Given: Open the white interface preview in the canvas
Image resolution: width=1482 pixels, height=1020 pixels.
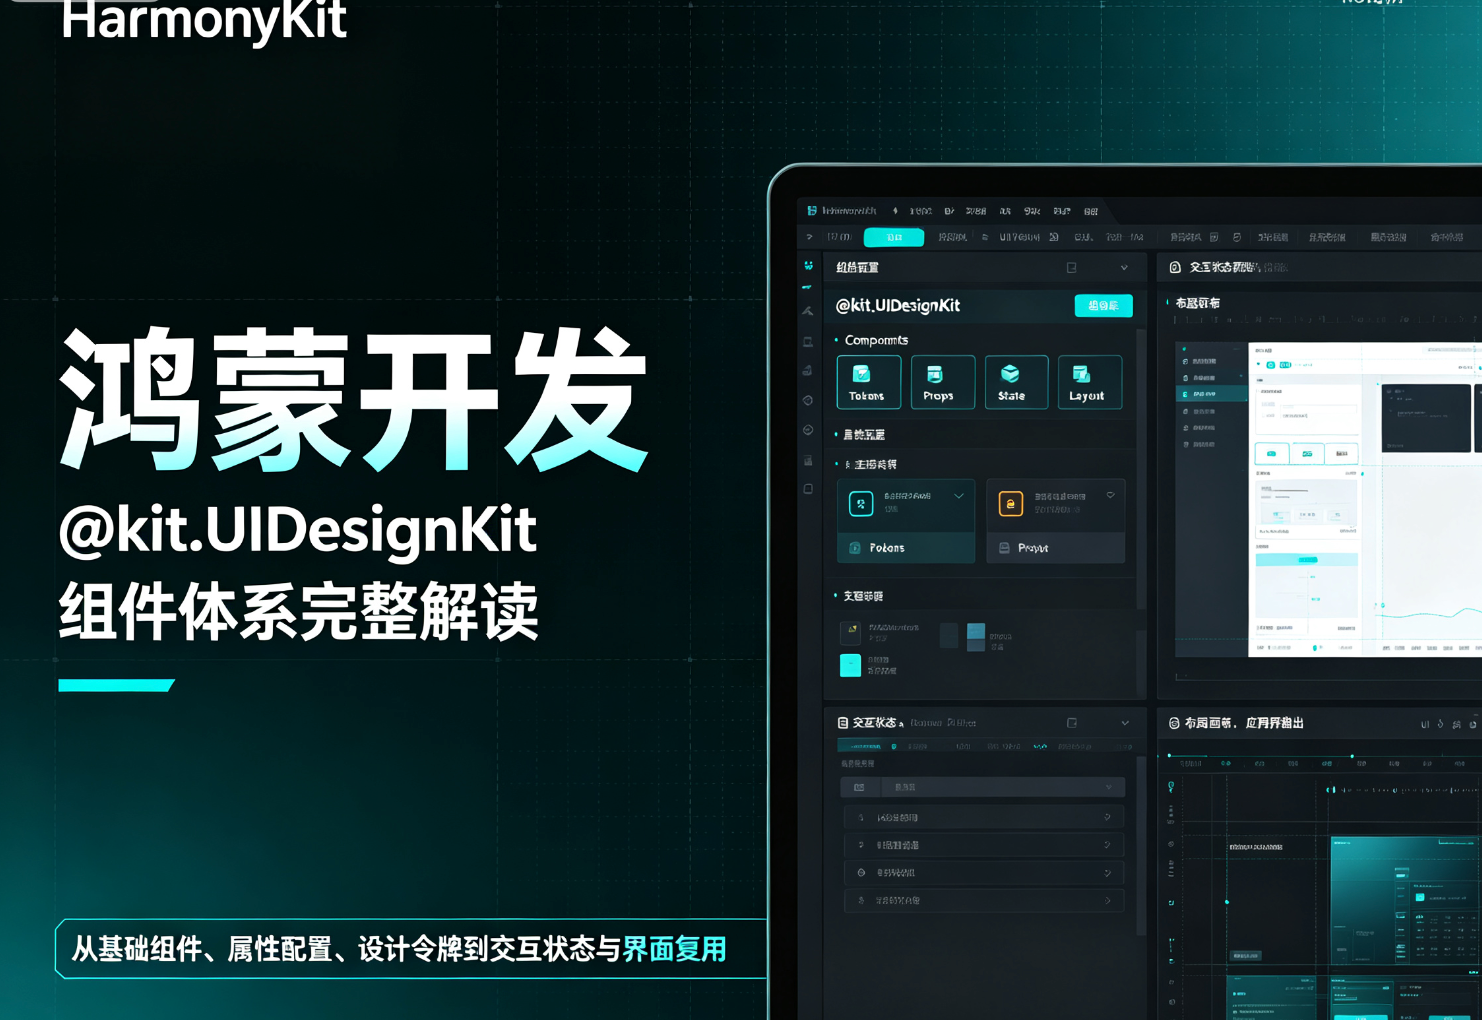Looking at the screenshot, I should 1365,500.
